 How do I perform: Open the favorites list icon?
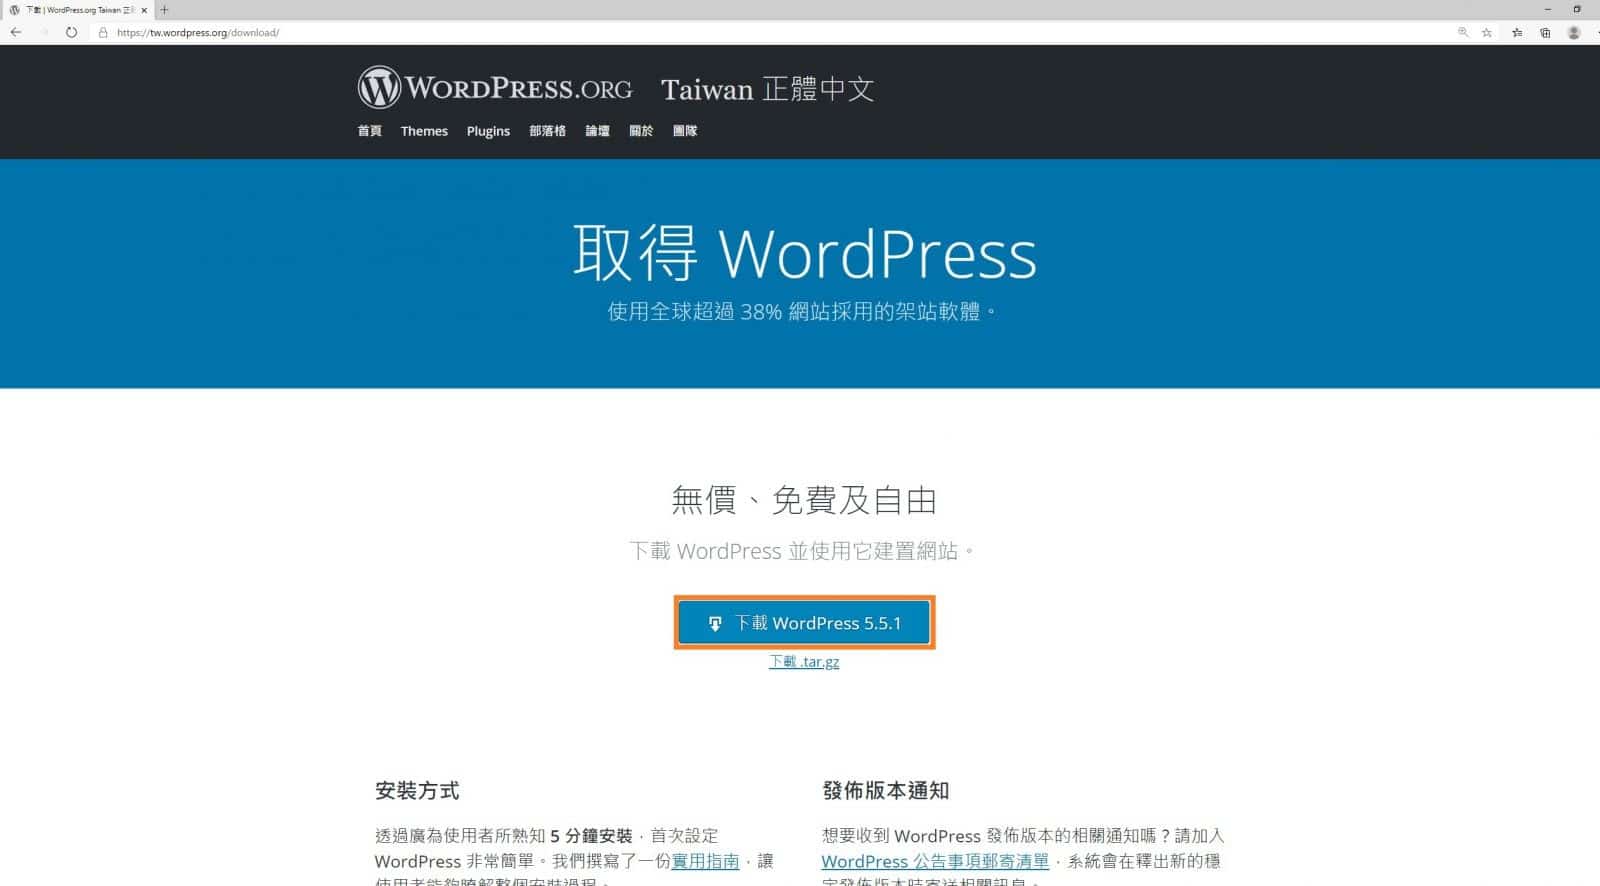(x=1517, y=32)
